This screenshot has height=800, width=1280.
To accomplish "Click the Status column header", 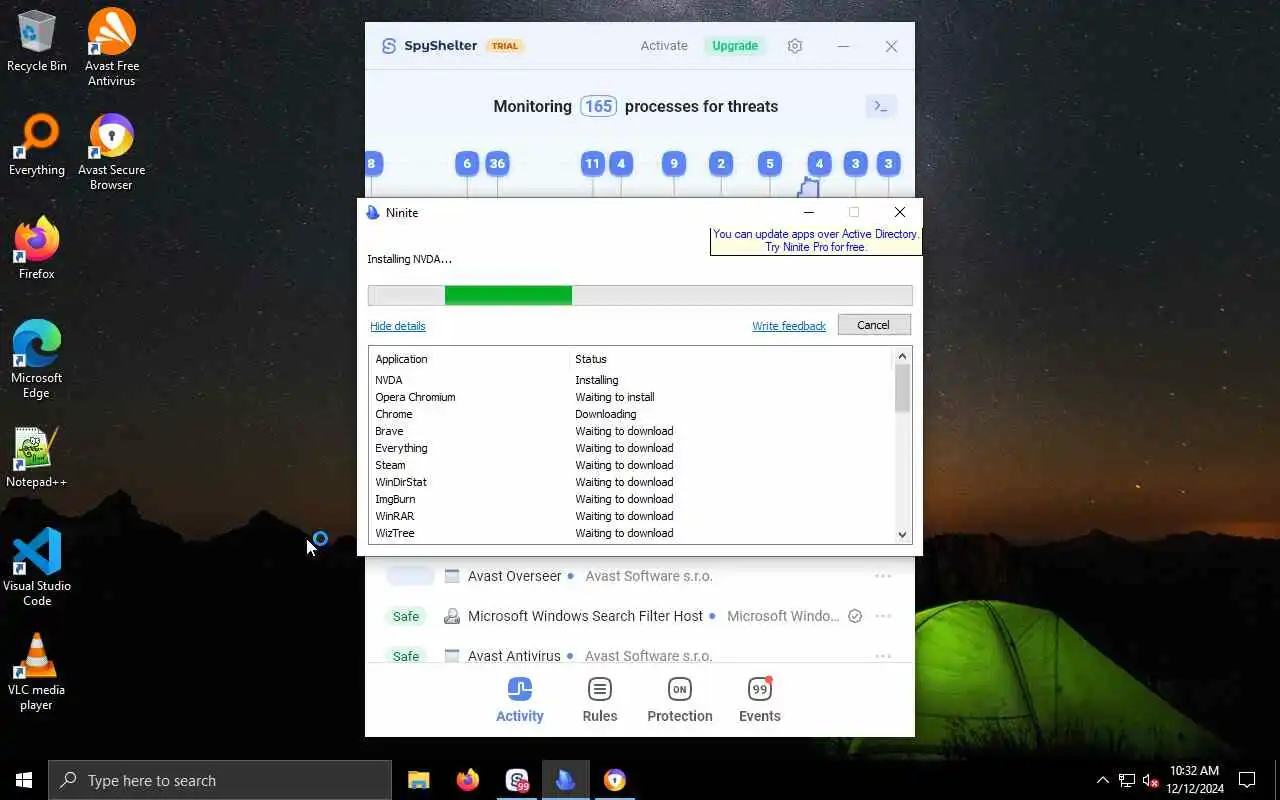I will pos(730,359).
